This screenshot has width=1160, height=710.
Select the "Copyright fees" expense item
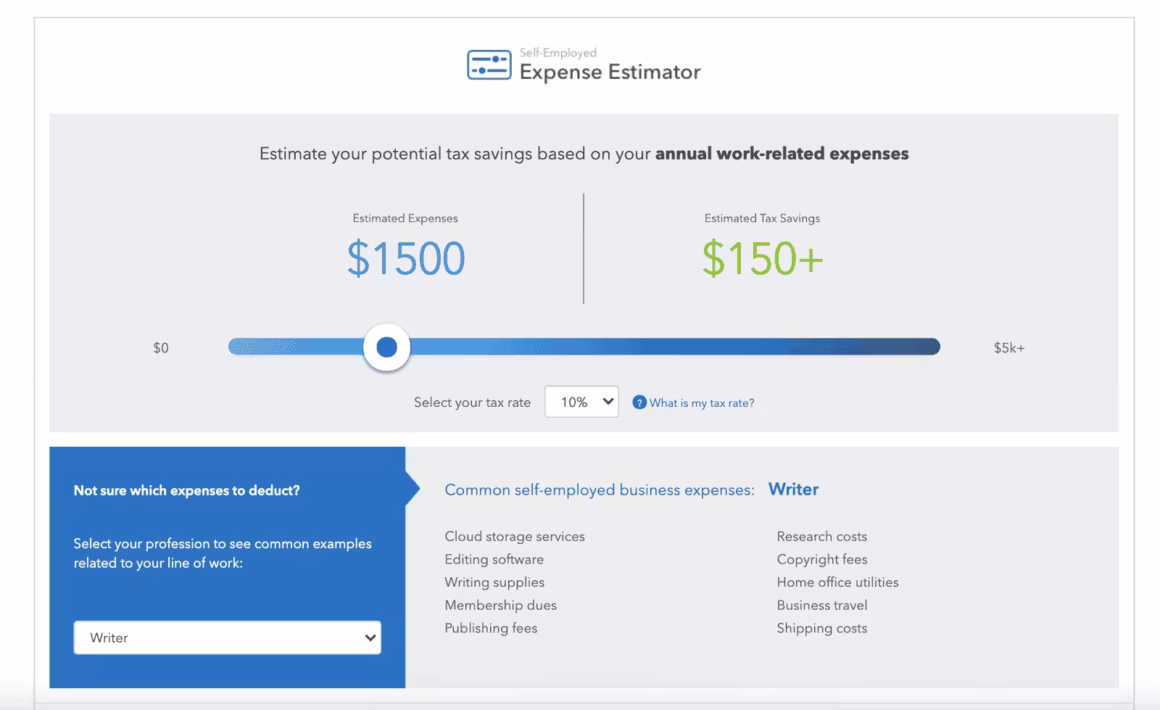click(x=822, y=560)
